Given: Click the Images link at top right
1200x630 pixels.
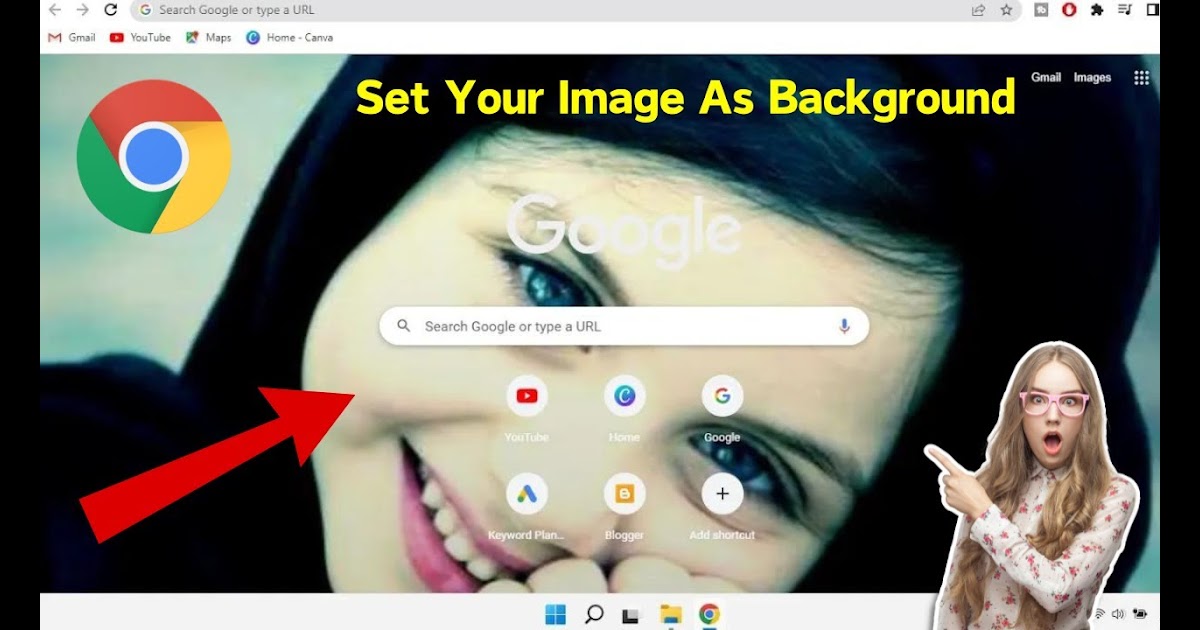Looking at the screenshot, I should pyautogui.click(x=1092, y=77).
